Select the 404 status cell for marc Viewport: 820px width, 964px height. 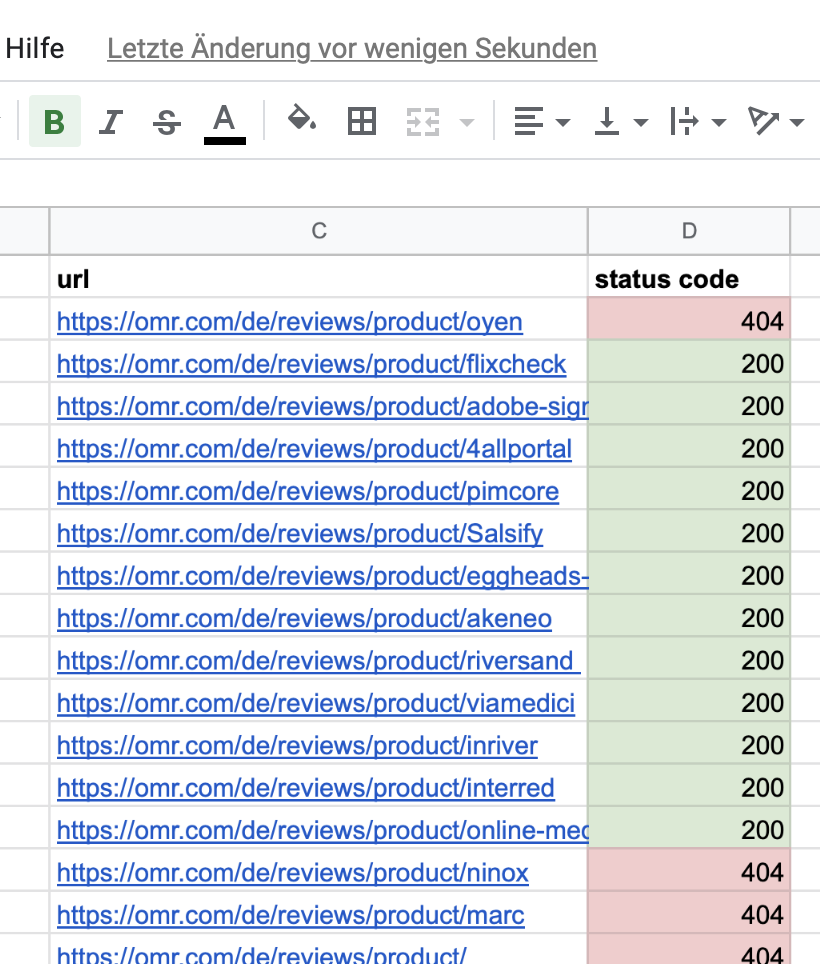(689, 912)
